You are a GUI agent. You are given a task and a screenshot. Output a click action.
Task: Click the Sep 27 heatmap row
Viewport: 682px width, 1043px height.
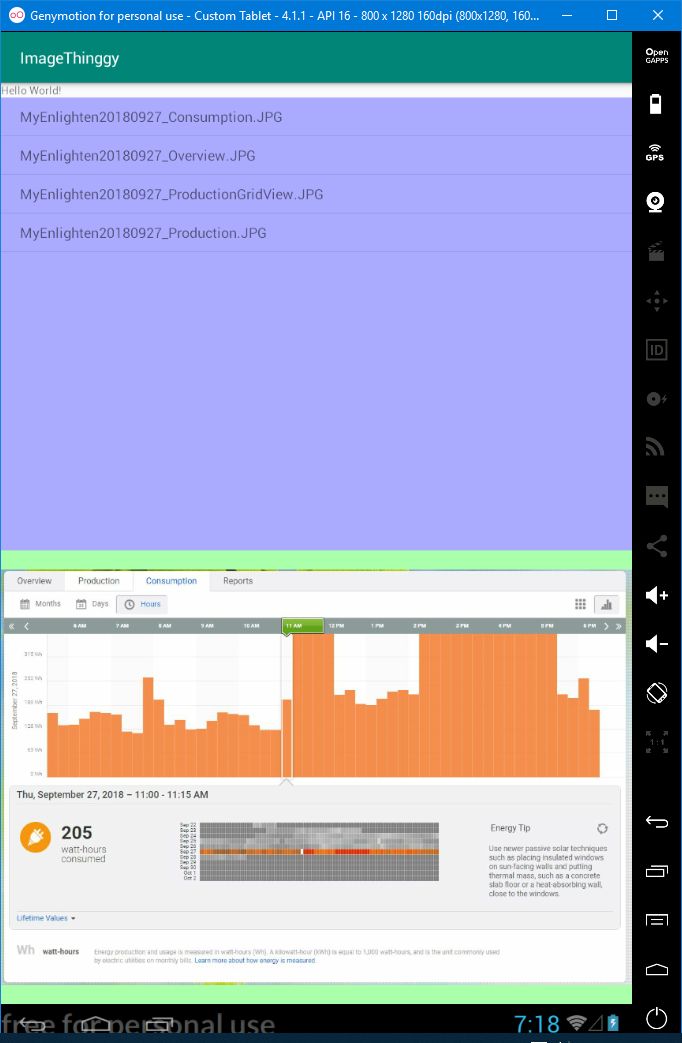pos(319,851)
